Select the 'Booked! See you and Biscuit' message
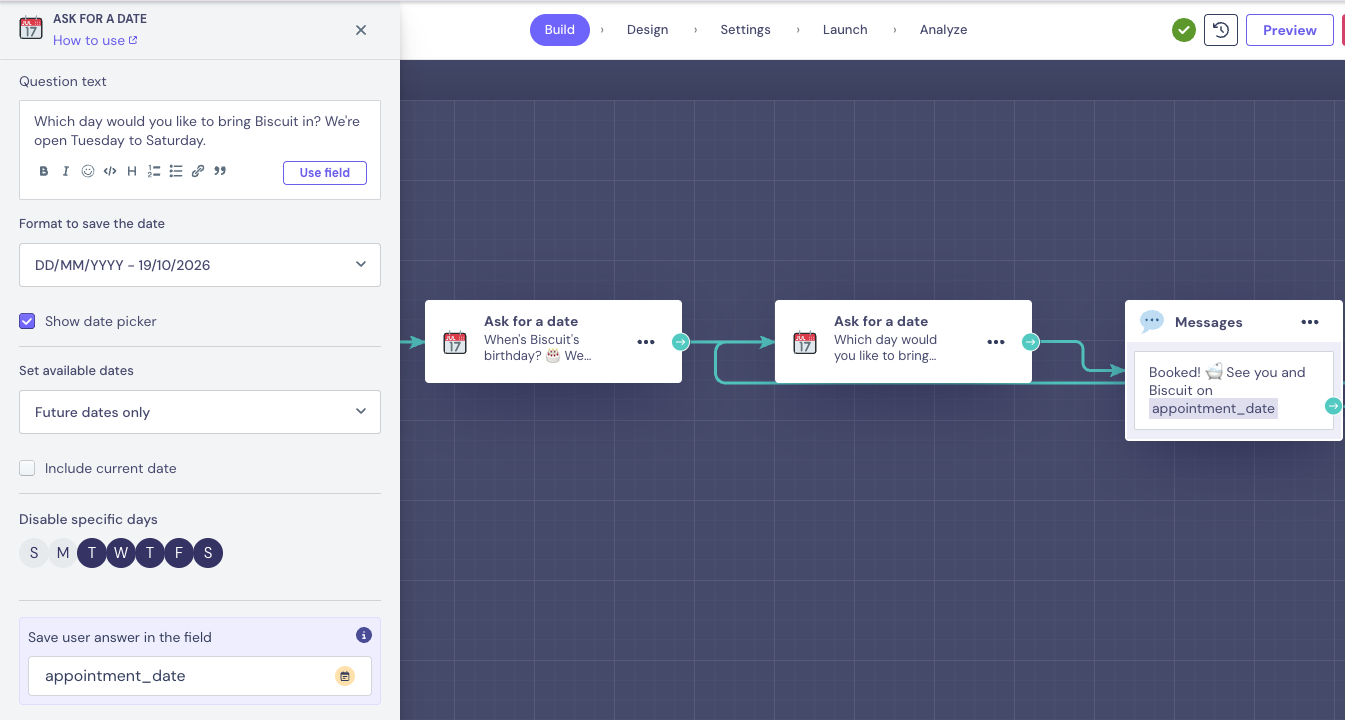 [x=1233, y=390]
